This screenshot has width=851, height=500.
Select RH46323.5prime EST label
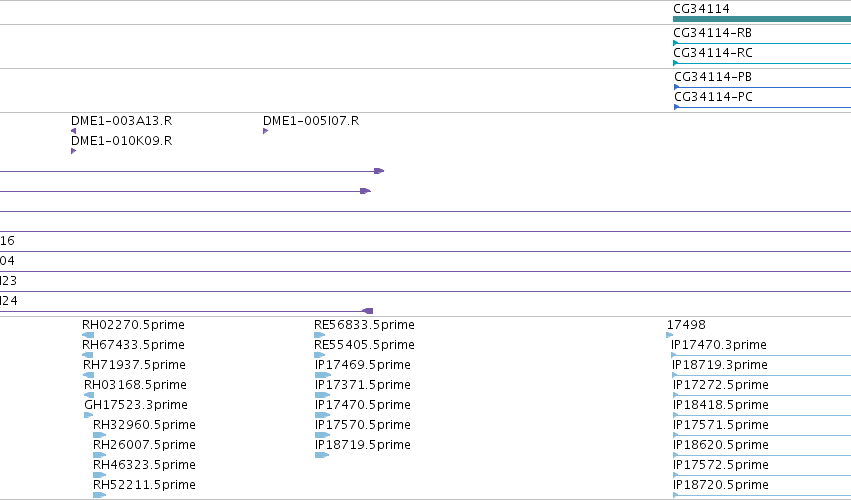pyautogui.click(x=144, y=466)
